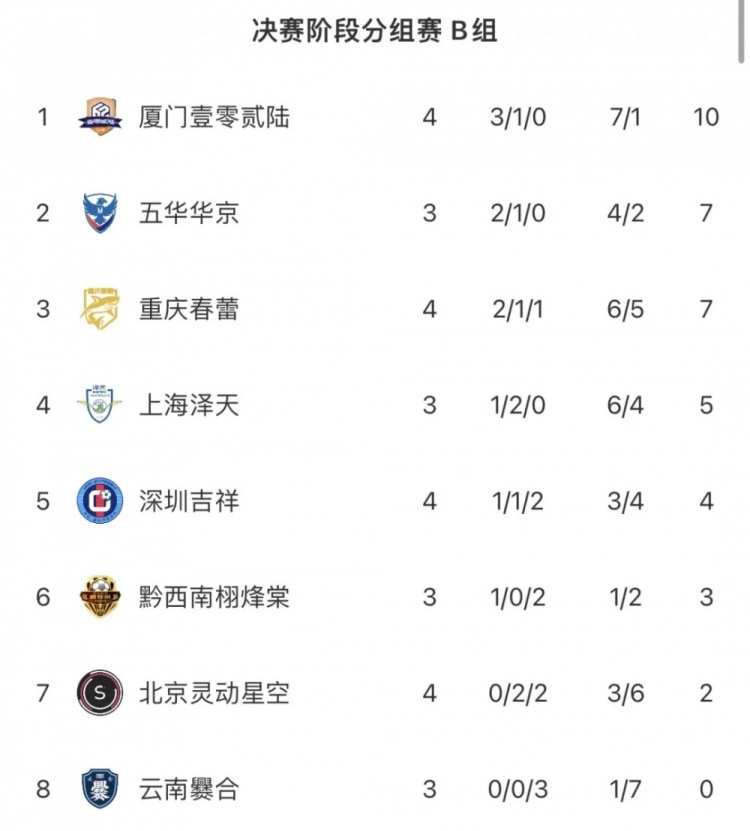Click the 五华华京 eagle team logo

(100, 213)
